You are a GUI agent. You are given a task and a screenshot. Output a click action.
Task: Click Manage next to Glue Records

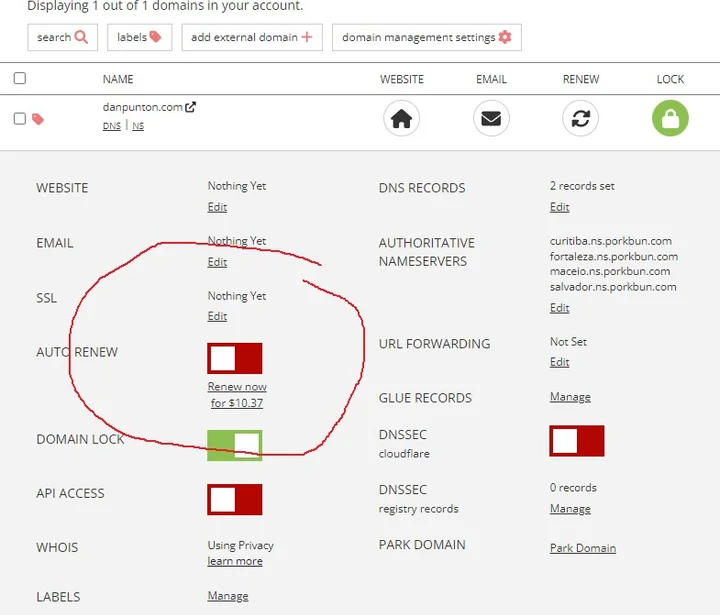tap(570, 397)
